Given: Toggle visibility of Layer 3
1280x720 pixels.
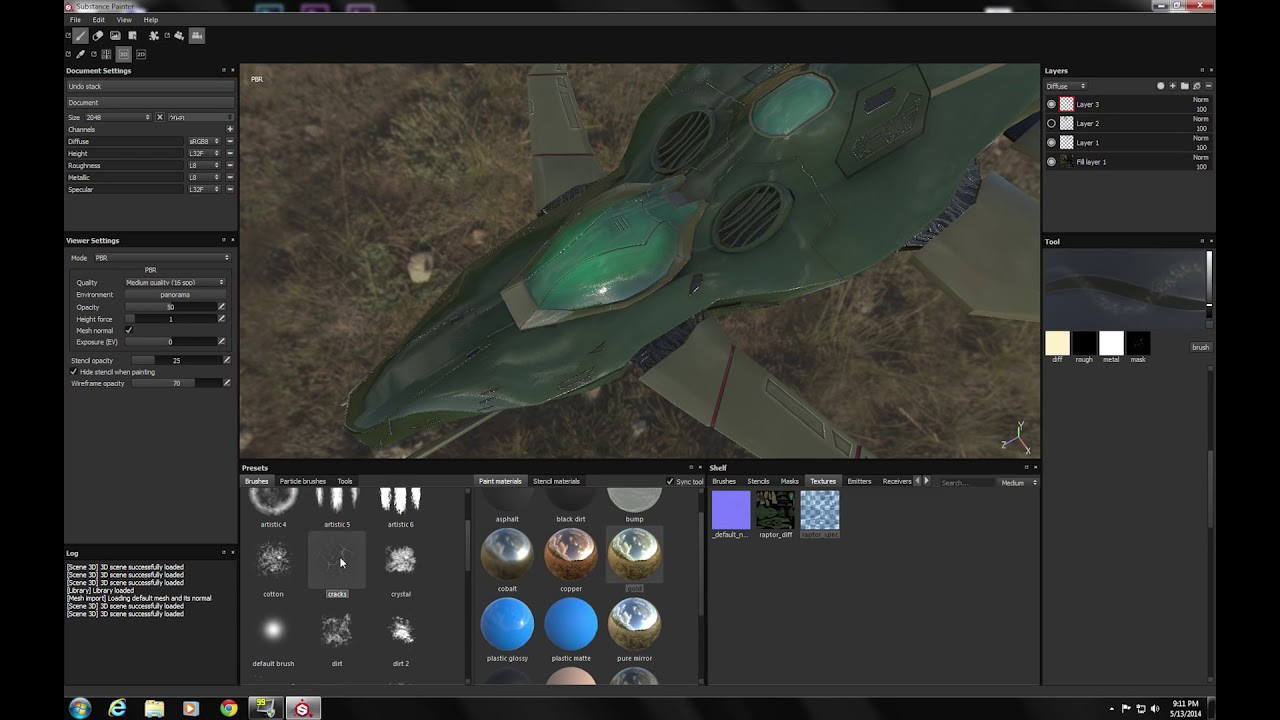Looking at the screenshot, I should coord(1051,104).
